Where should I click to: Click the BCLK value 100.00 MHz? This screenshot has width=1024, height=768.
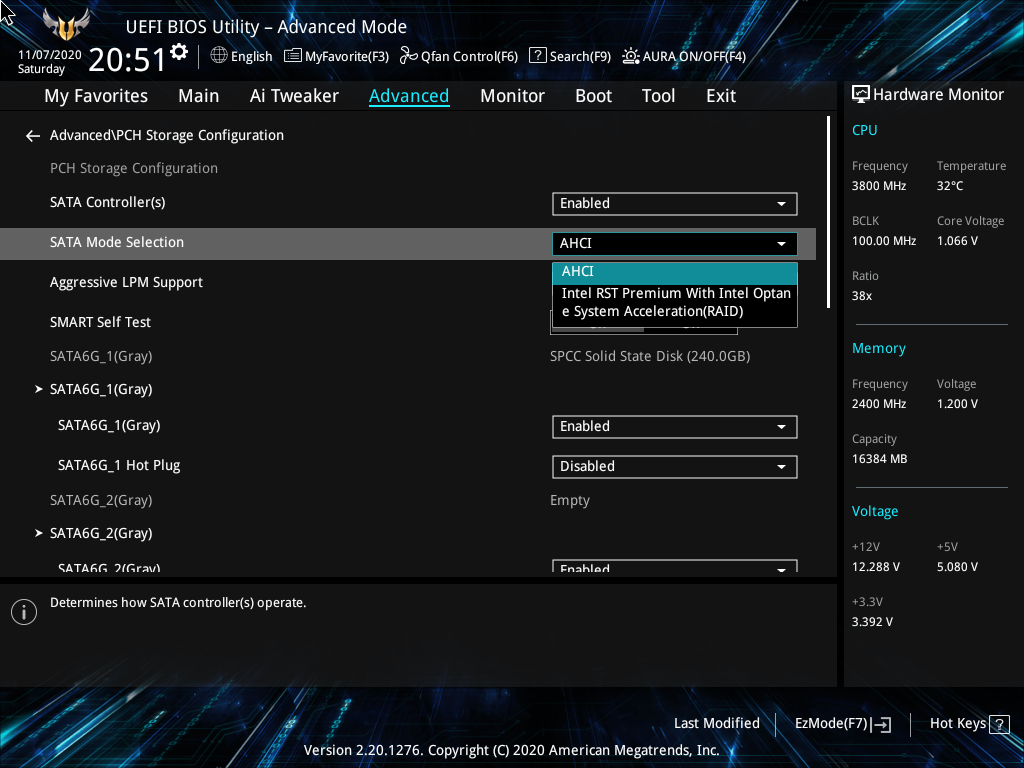point(884,241)
